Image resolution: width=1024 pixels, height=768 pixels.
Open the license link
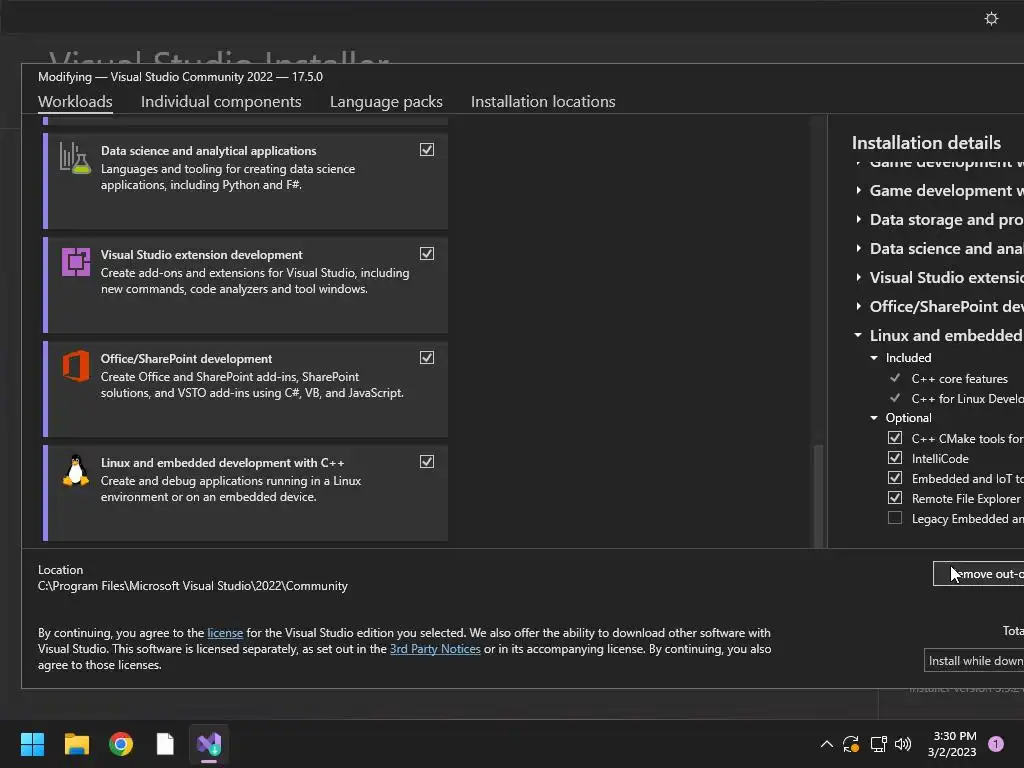point(225,633)
